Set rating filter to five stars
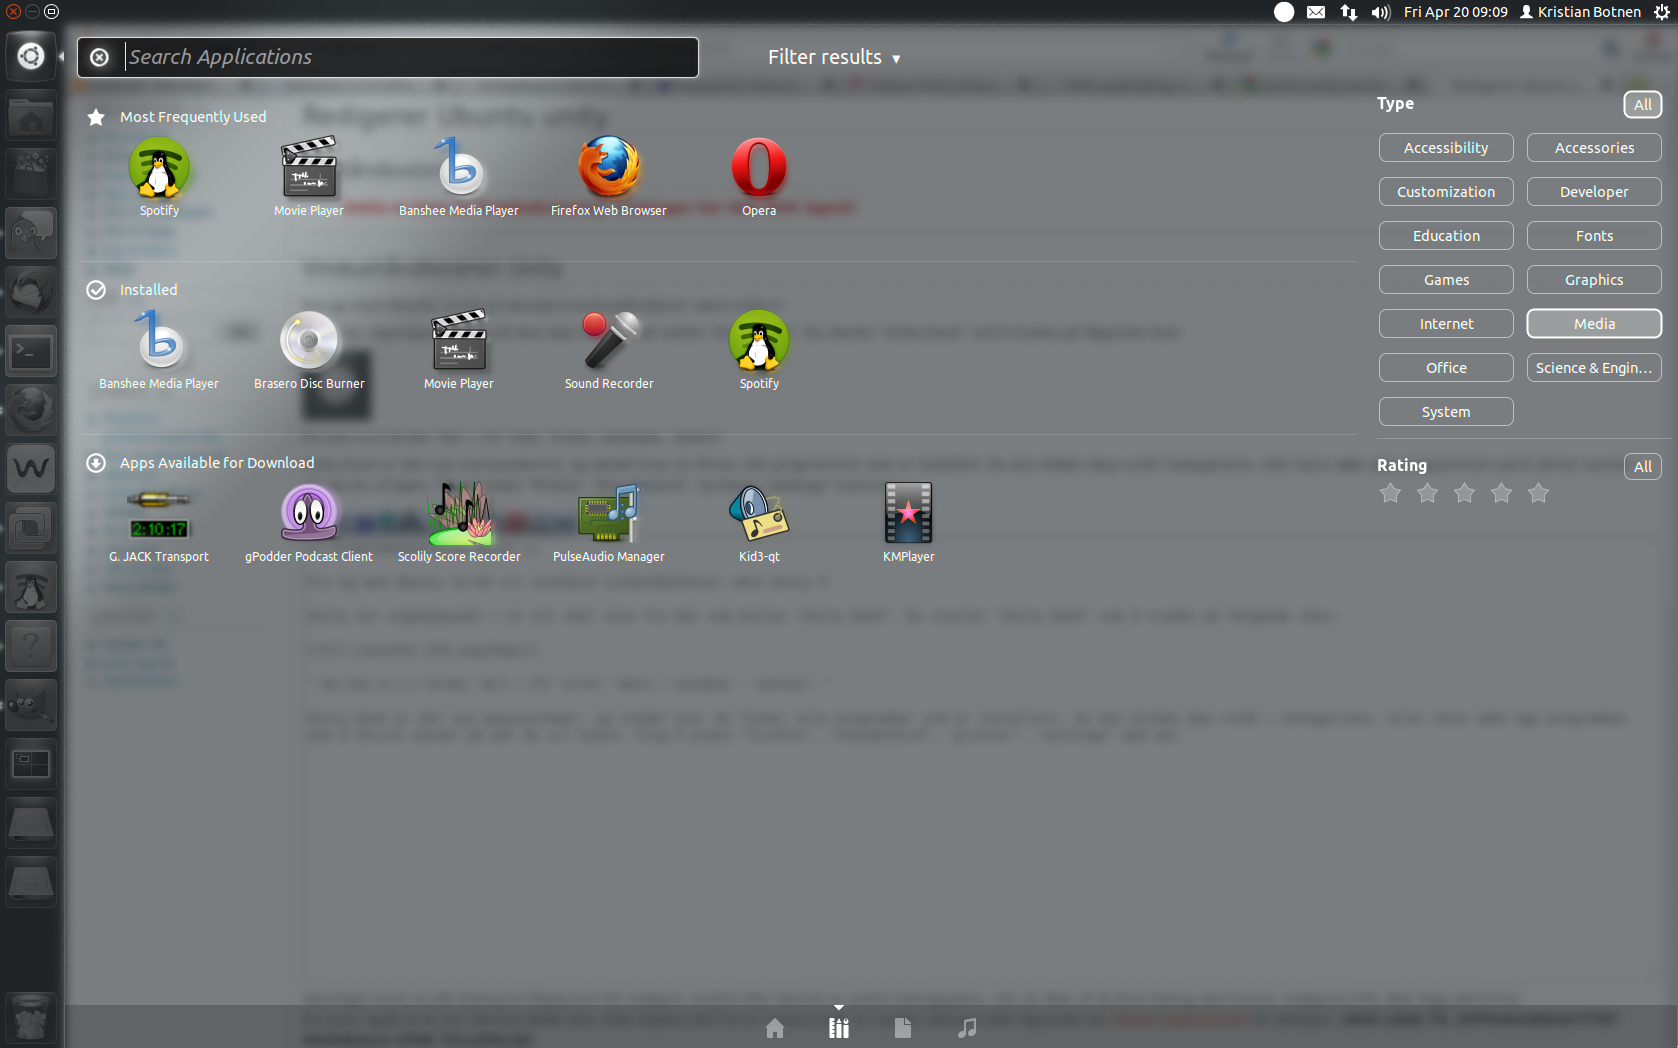This screenshot has width=1678, height=1048. (x=1538, y=493)
